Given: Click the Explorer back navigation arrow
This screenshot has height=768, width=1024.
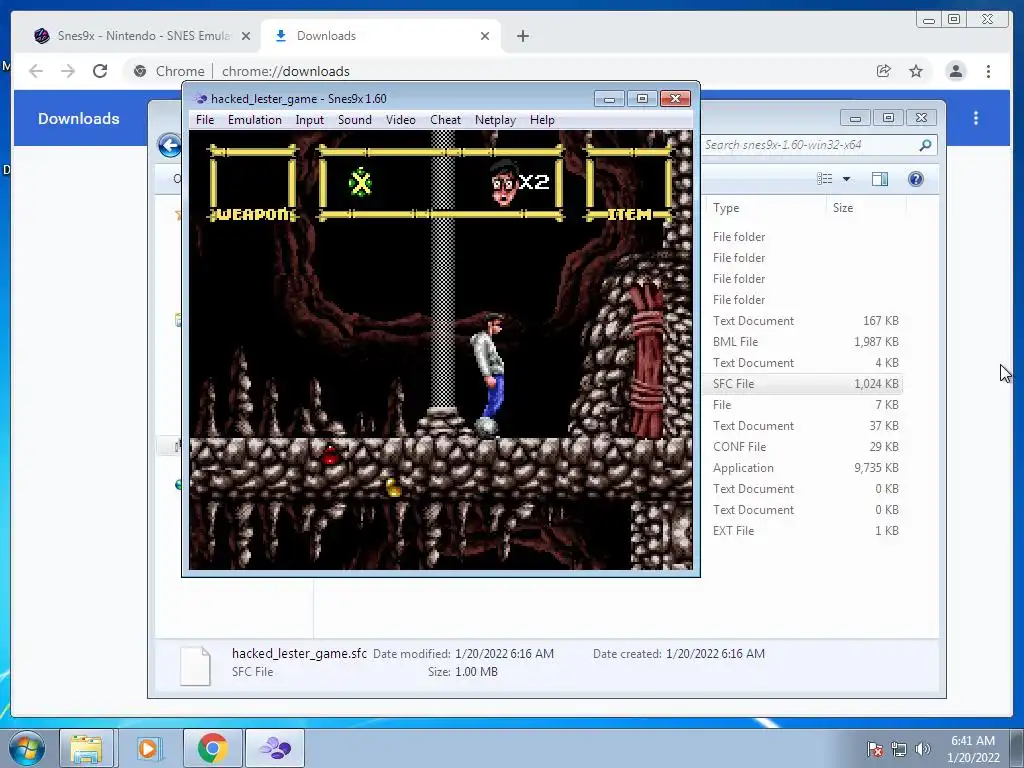Looking at the screenshot, I should coord(170,145).
